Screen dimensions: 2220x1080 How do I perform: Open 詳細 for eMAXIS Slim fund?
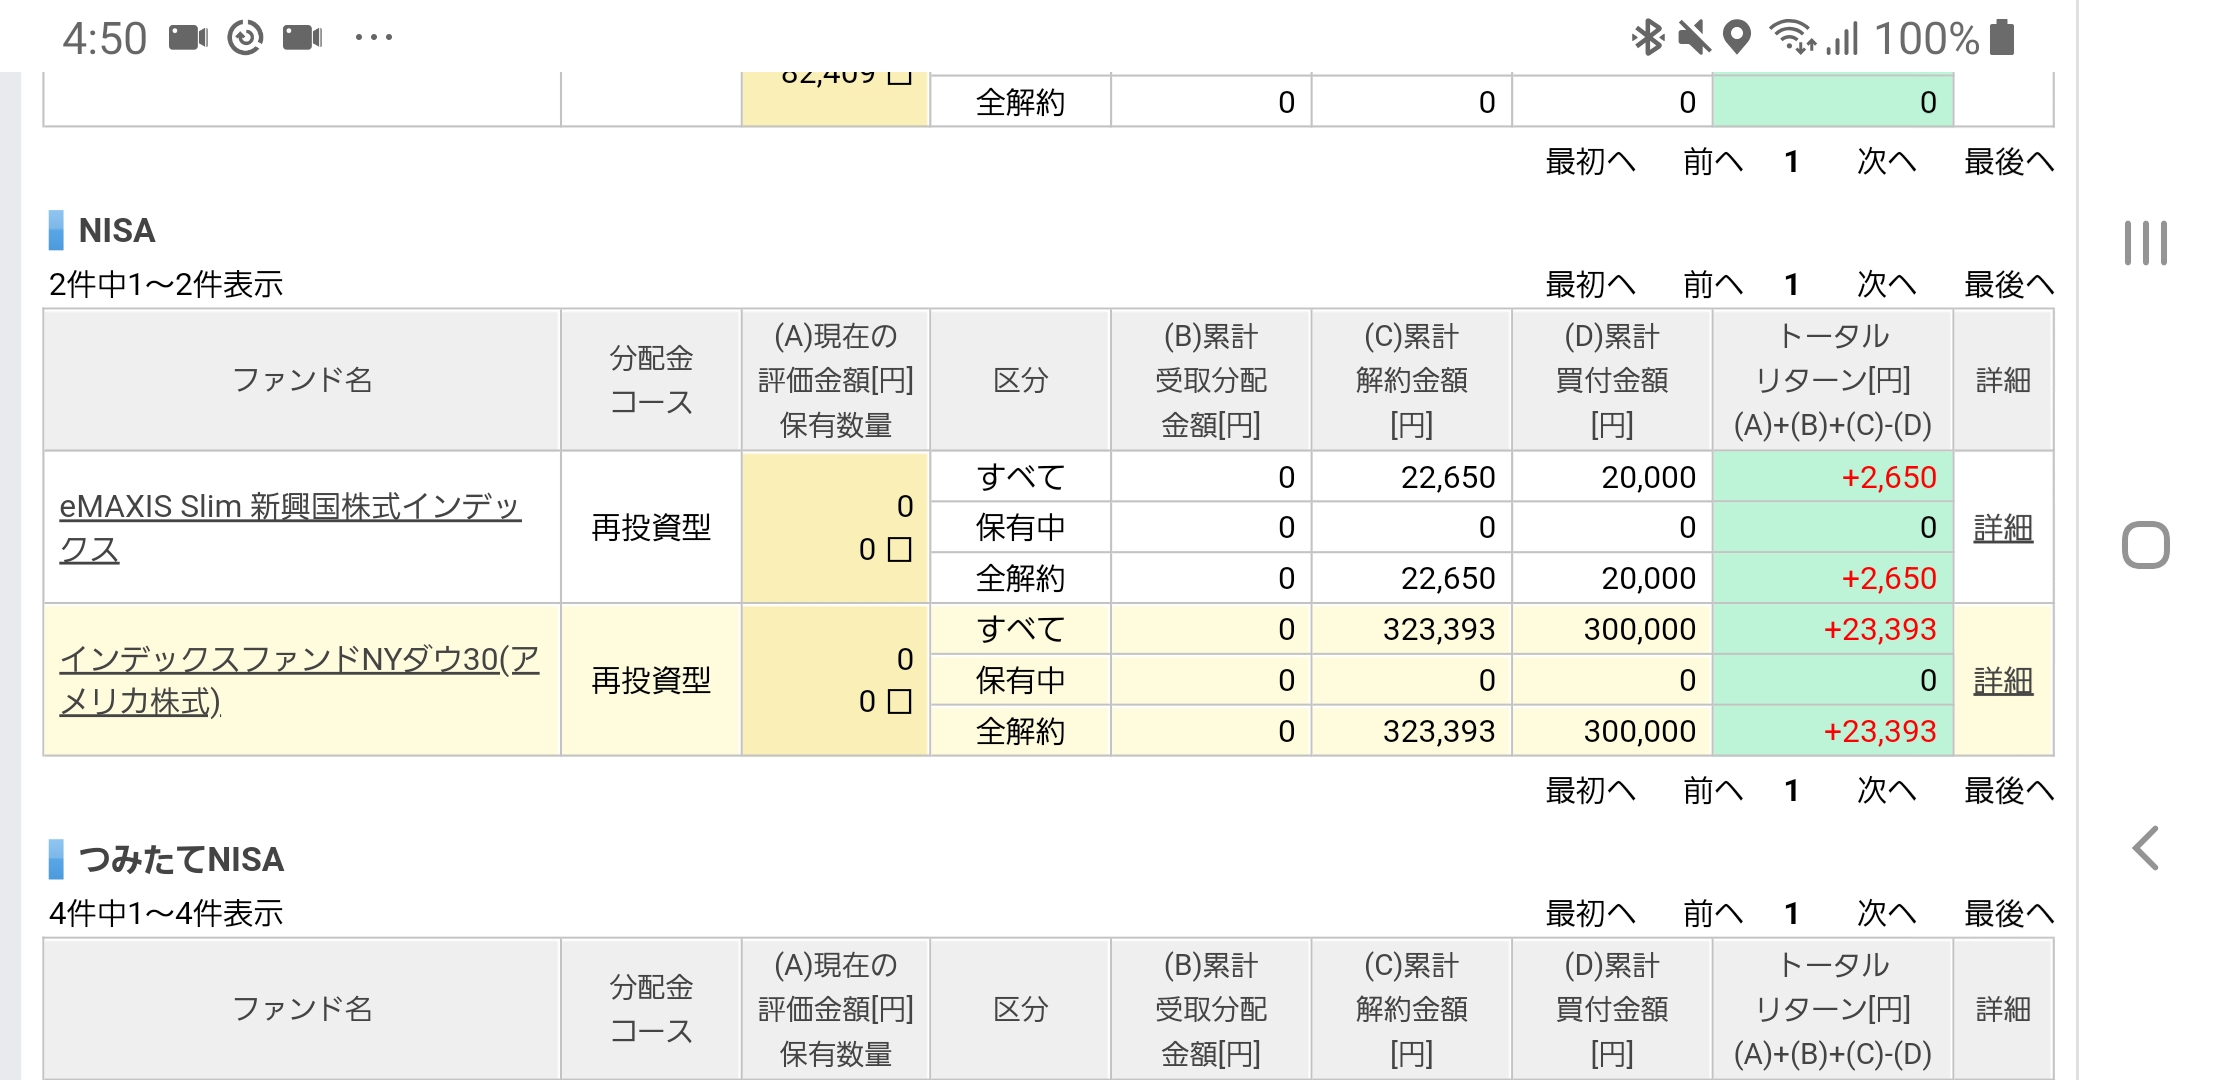click(x=2003, y=528)
